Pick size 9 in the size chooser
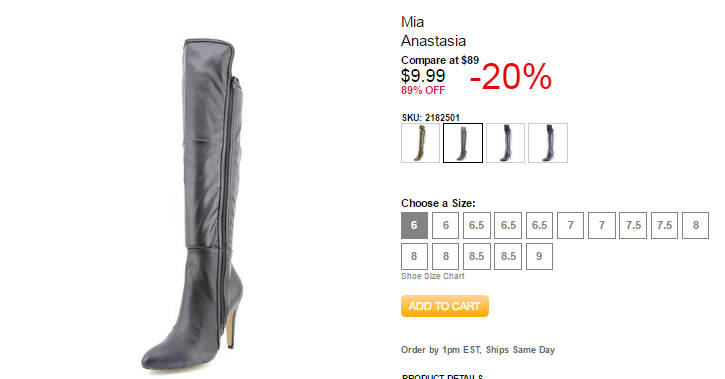Screen dimensions: 725x379 pos(539,257)
